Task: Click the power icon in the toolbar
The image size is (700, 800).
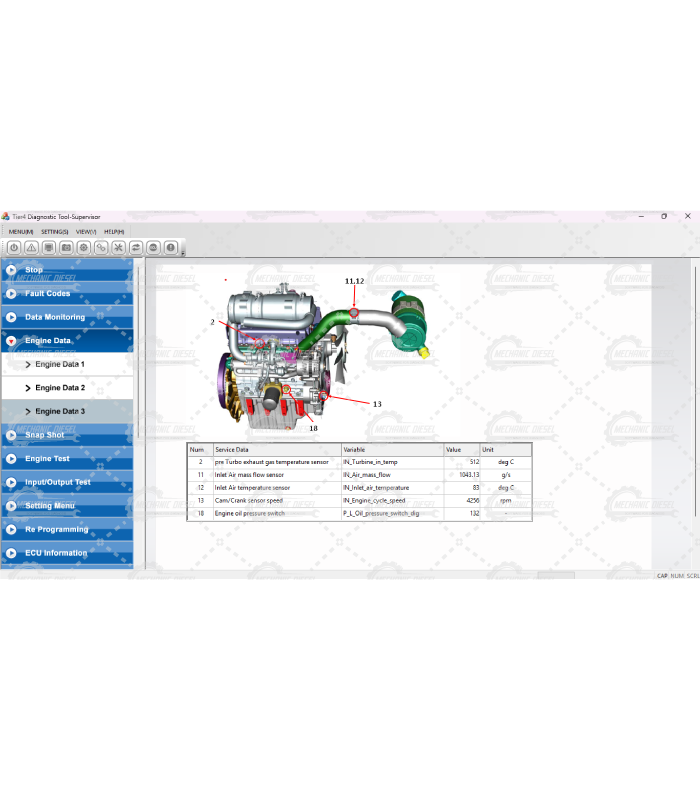Action: 14,247
